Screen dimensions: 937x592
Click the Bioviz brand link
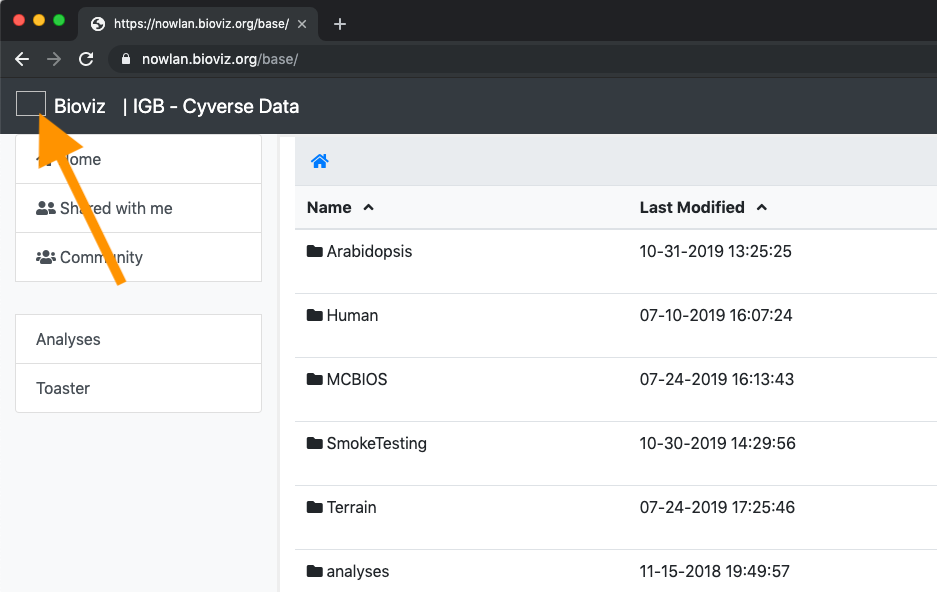[80, 106]
